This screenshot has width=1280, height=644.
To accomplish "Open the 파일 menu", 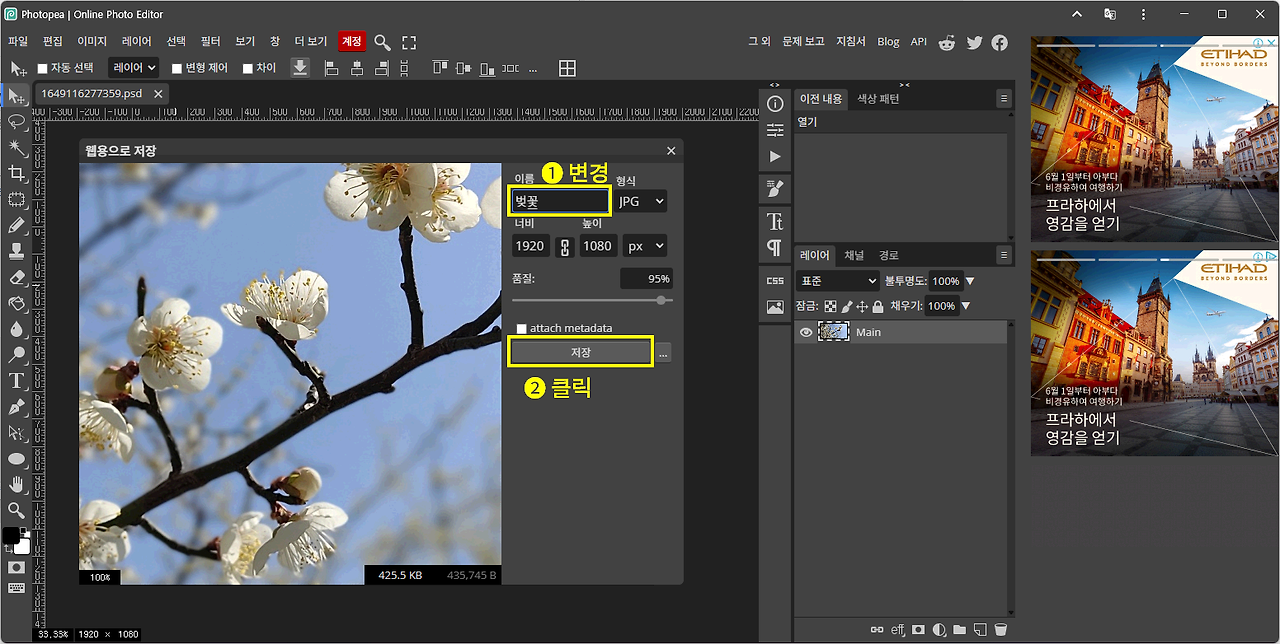I will click(x=18, y=42).
